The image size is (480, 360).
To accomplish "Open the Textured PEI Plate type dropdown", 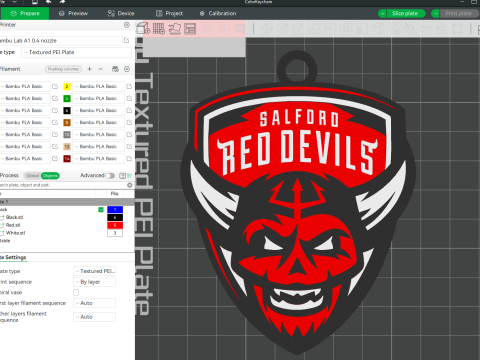I will [x=77, y=52].
